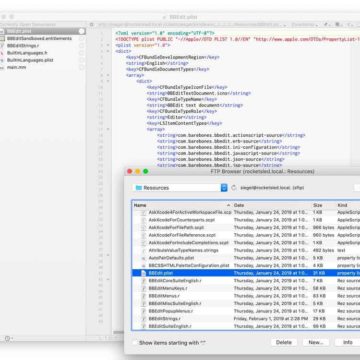Sort FTP listing by Name column
This screenshot has width=360, height=360.
tap(182, 205)
